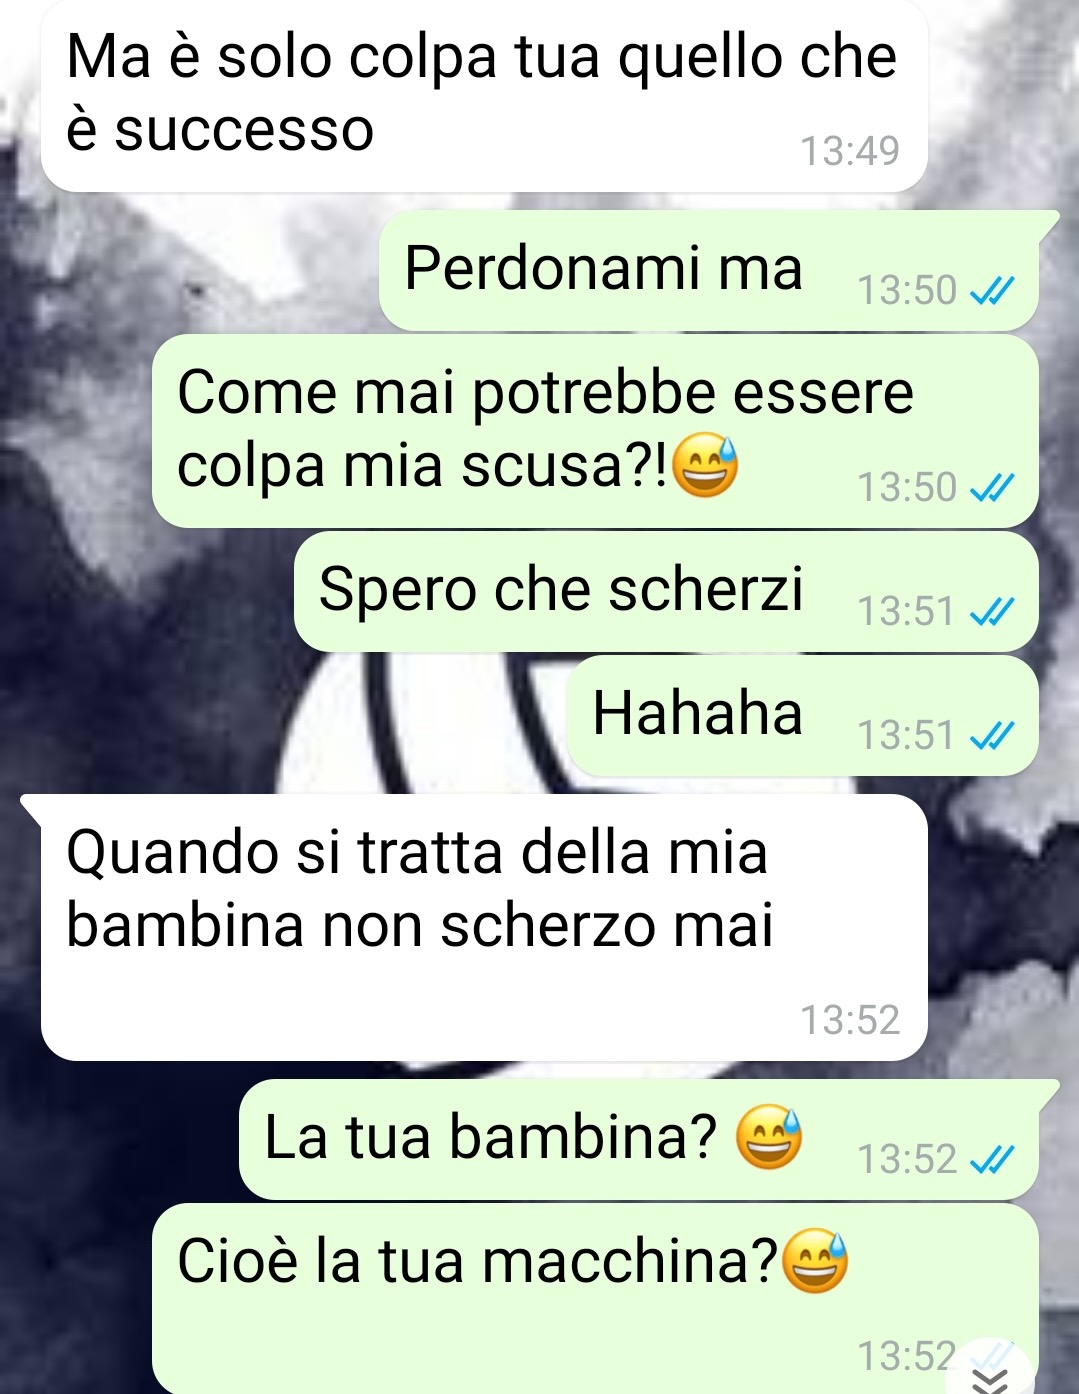Tap the read ticks on "Spero che scherzi"

992,611
